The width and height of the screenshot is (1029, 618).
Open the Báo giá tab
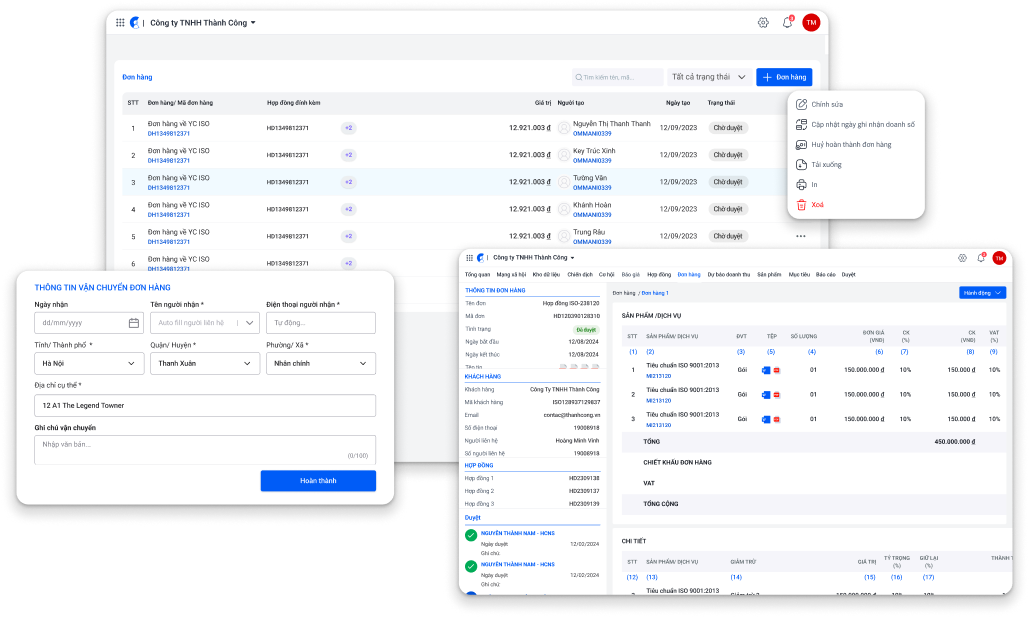click(x=630, y=274)
